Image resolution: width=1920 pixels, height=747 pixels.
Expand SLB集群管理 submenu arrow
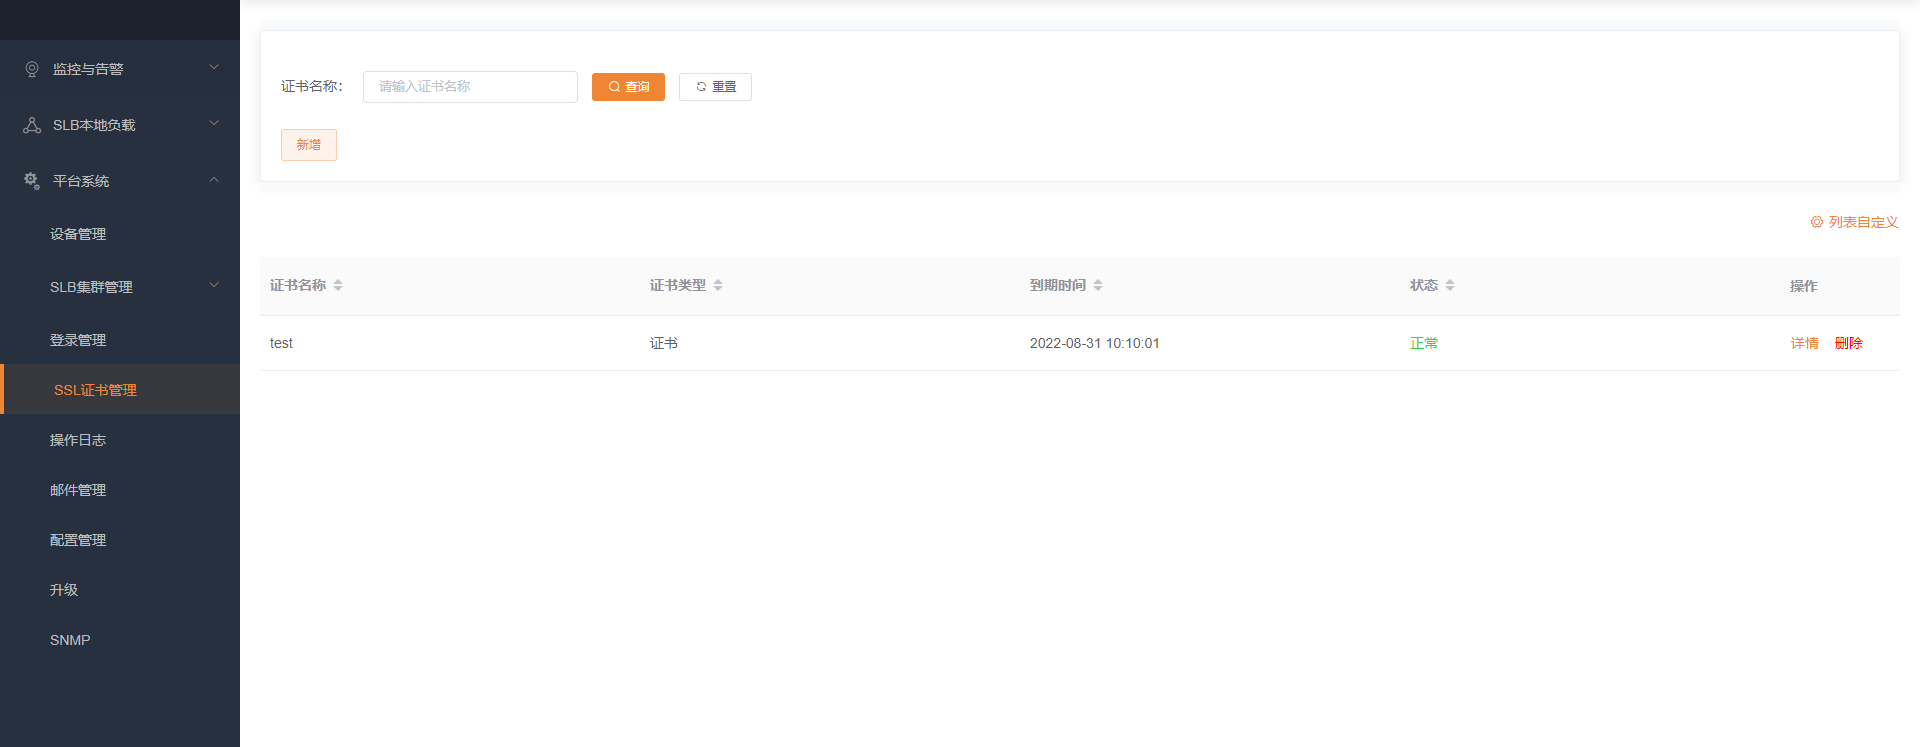213,286
